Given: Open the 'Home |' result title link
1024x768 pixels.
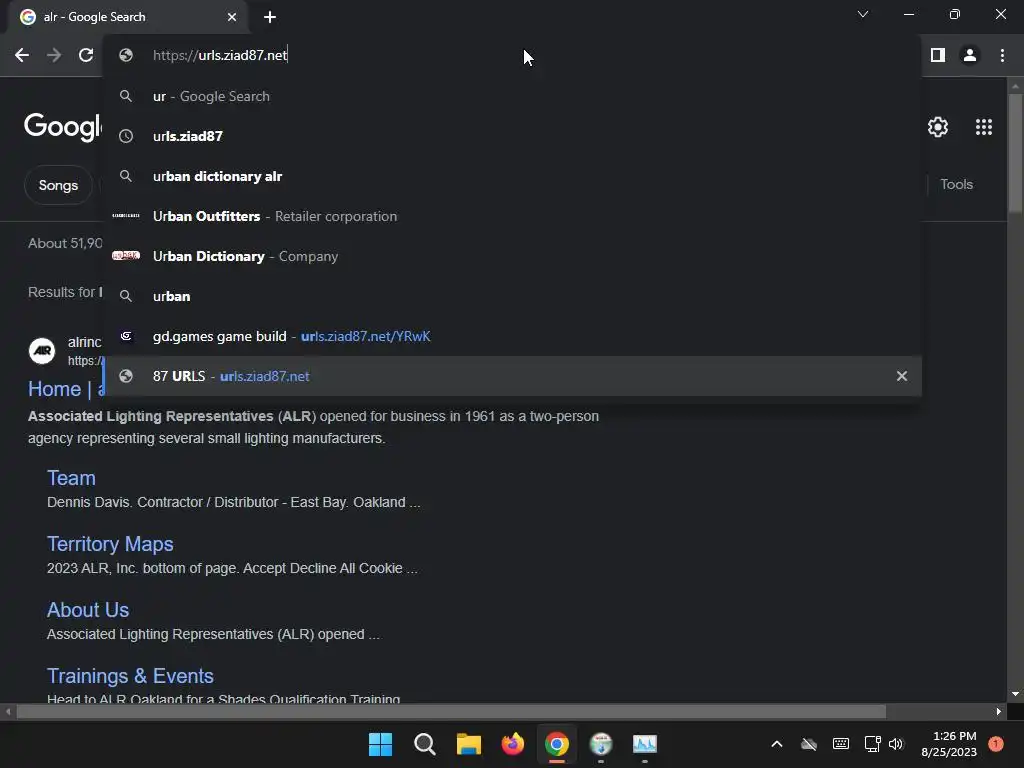Looking at the screenshot, I should tap(65, 389).
